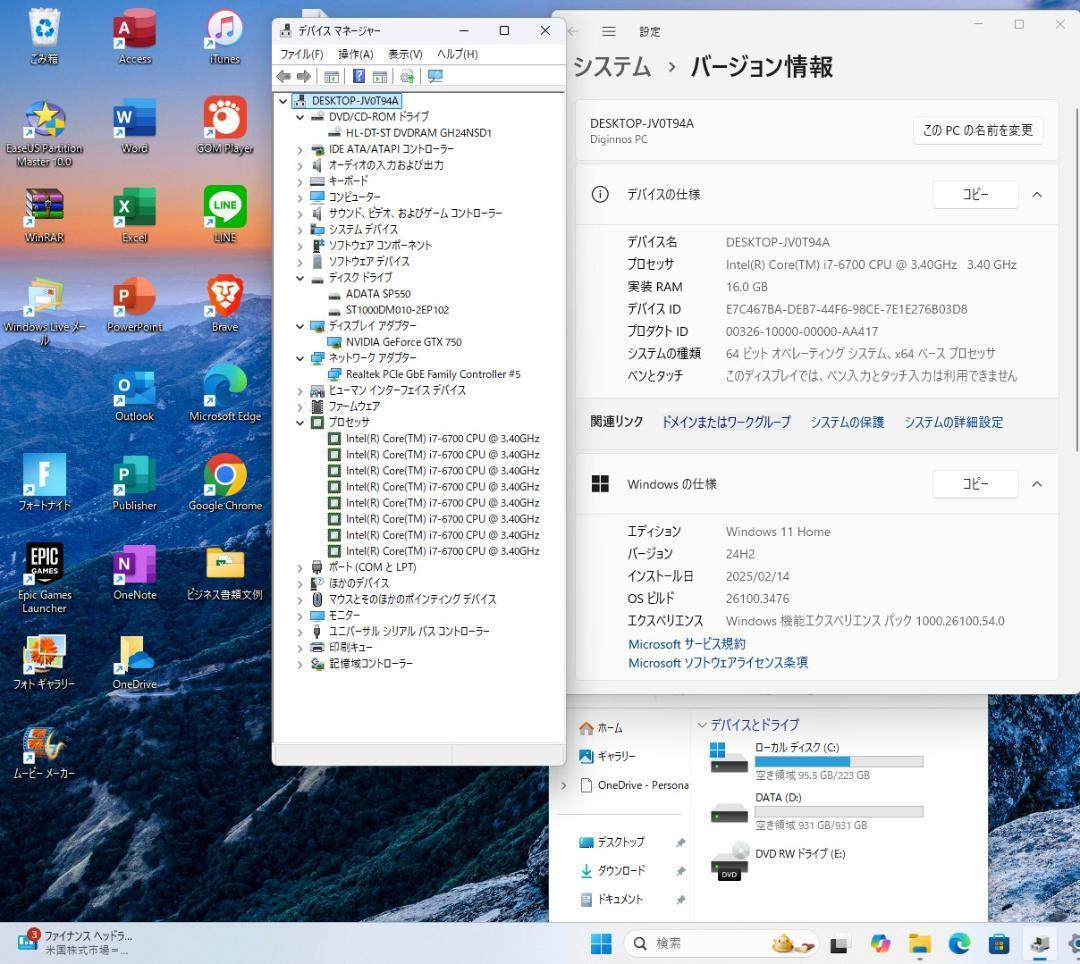1080x964 pixels.
Task: Click the Publisher desktop icon
Action: pos(134,483)
